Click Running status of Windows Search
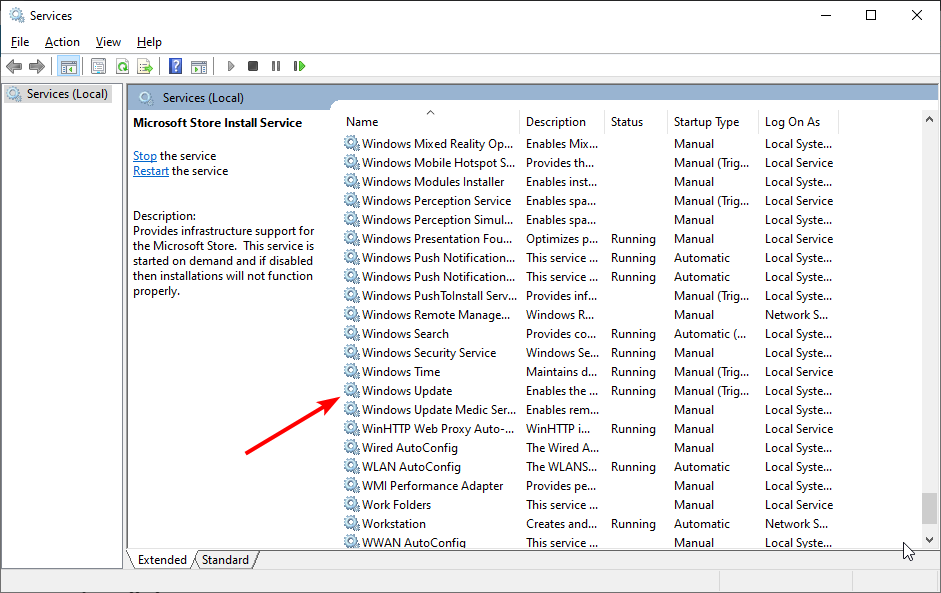This screenshot has height=593, width=941. tap(633, 334)
